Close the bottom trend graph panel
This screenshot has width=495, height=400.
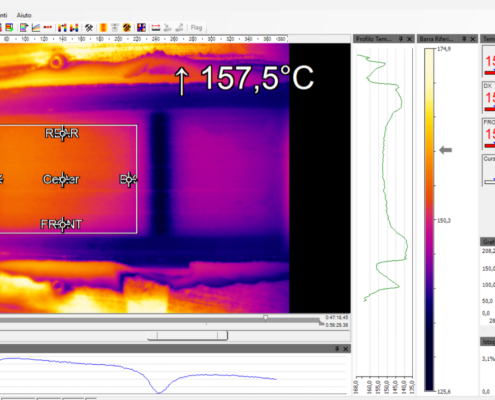(x=346, y=349)
